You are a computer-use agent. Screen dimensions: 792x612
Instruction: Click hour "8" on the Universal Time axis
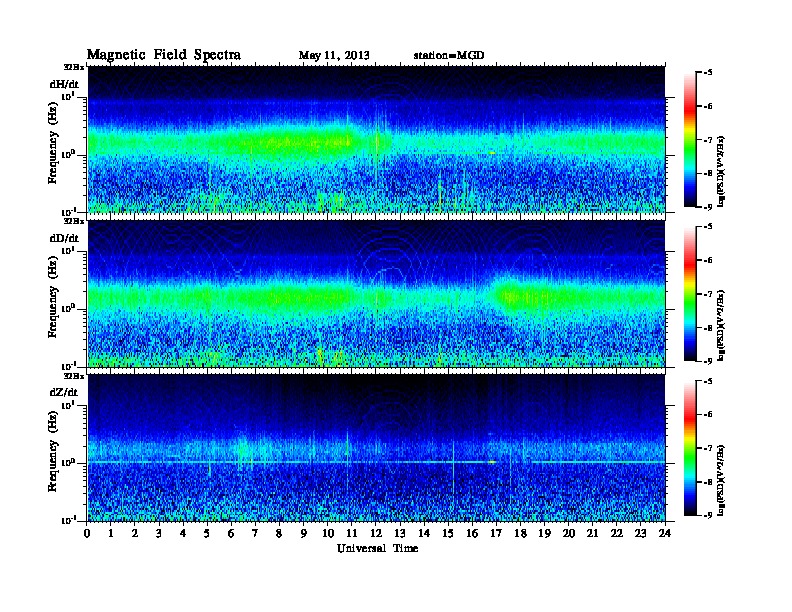(279, 533)
